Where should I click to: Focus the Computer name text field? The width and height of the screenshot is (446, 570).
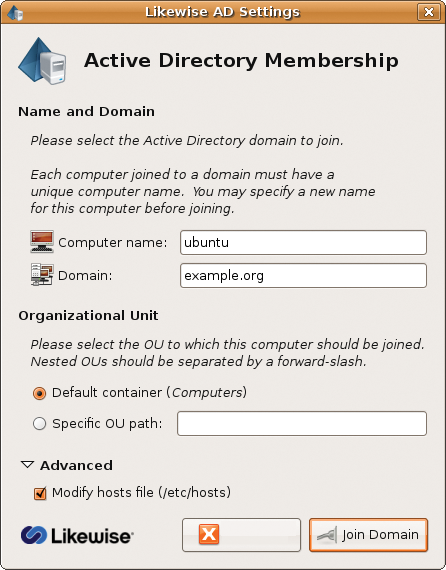coord(303,242)
